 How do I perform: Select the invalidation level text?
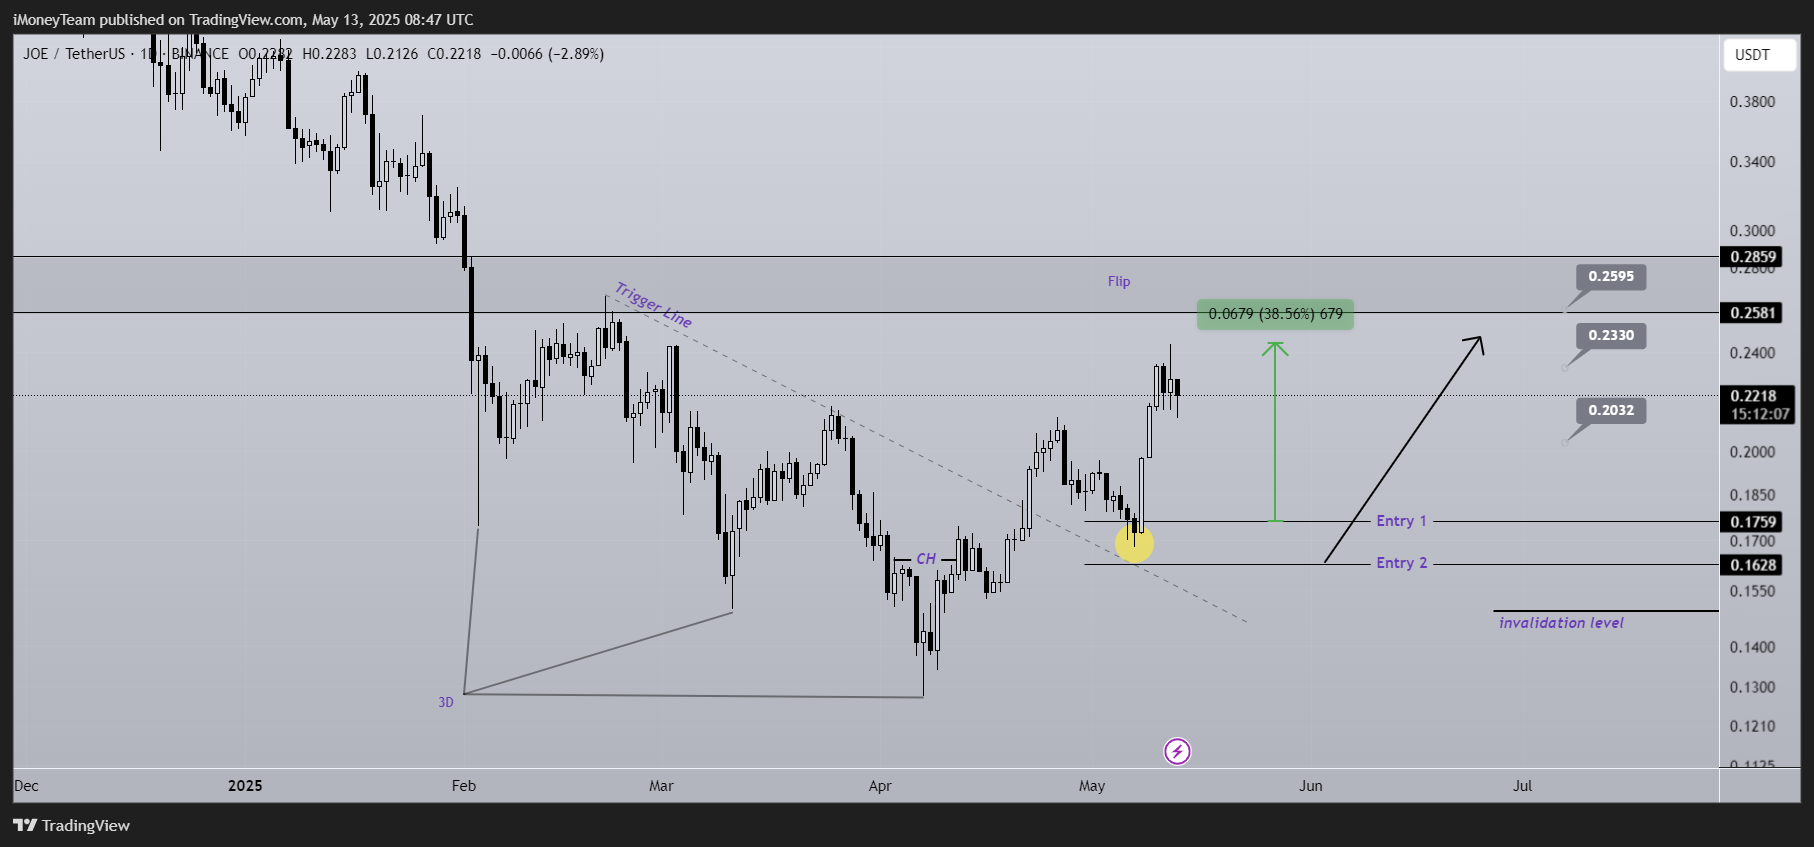tap(1561, 623)
